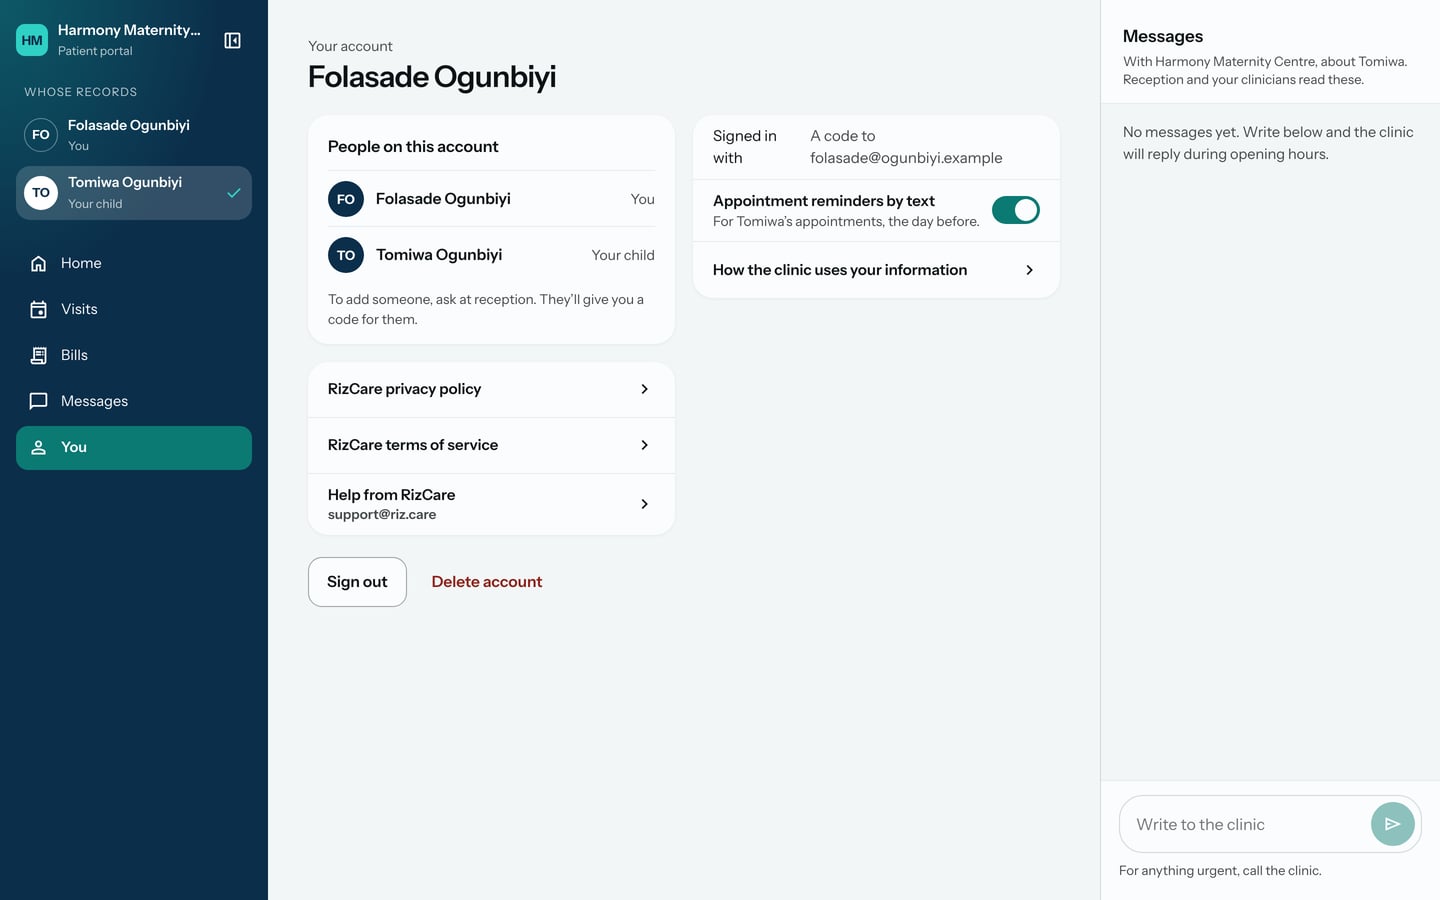The width and height of the screenshot is (1440, 900).
Task: Click the You person icon
Action: (x=38, y=447)
